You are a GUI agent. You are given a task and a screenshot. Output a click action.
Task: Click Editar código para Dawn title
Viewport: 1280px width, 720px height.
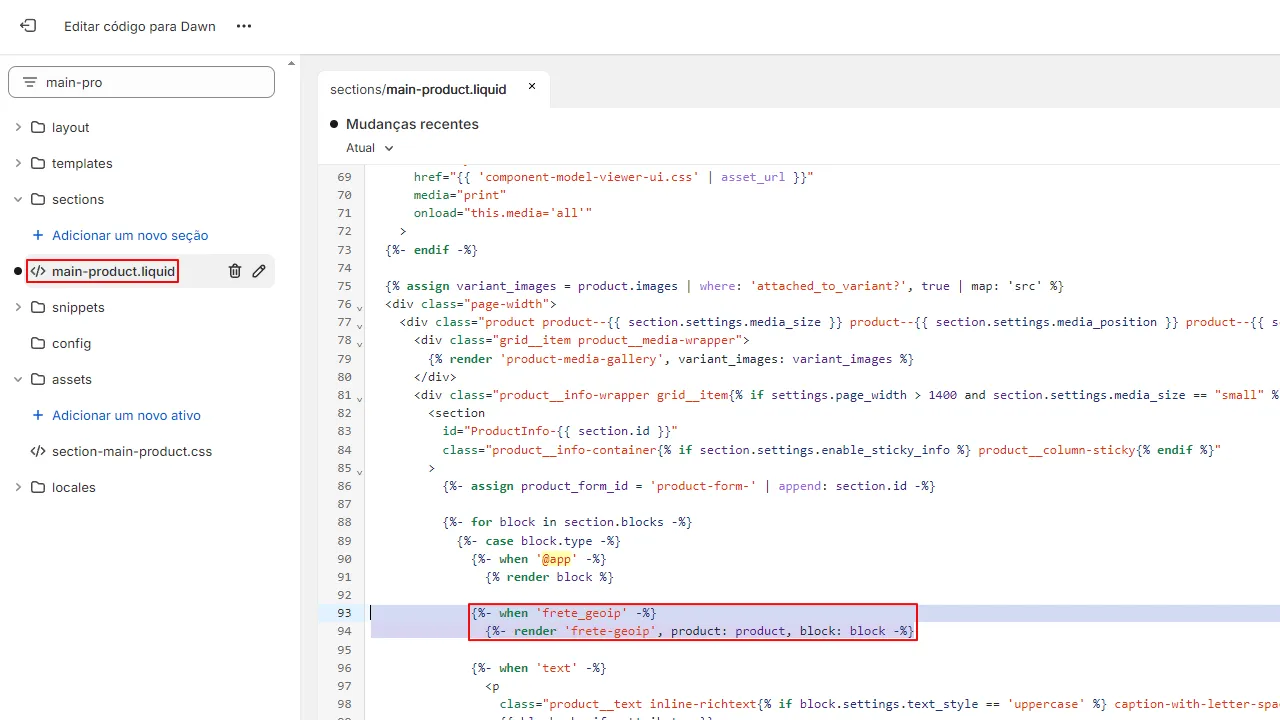(x=140, y=26)
